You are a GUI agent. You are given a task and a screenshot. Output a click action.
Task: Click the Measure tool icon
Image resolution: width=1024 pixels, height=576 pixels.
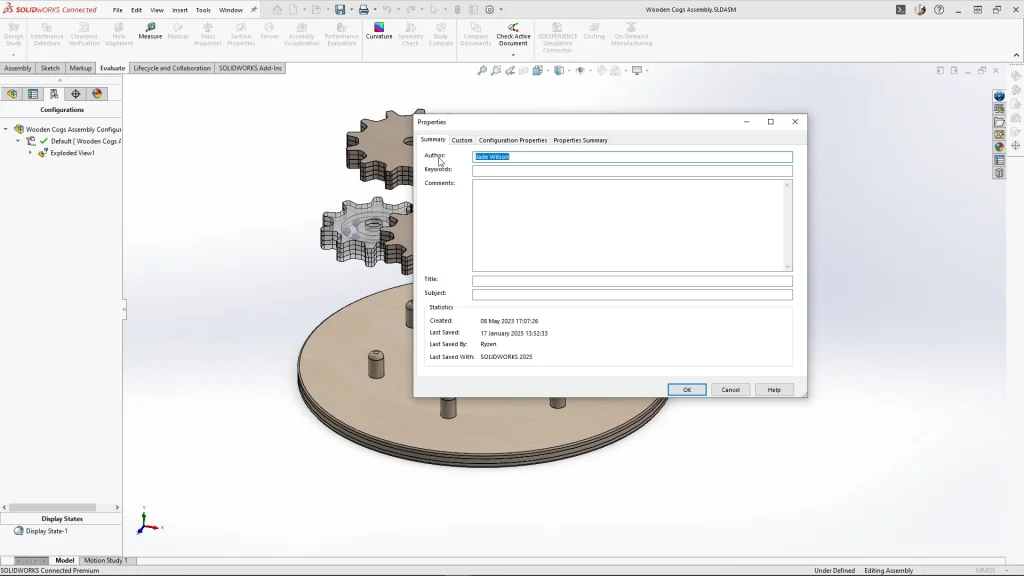point(150,28)
